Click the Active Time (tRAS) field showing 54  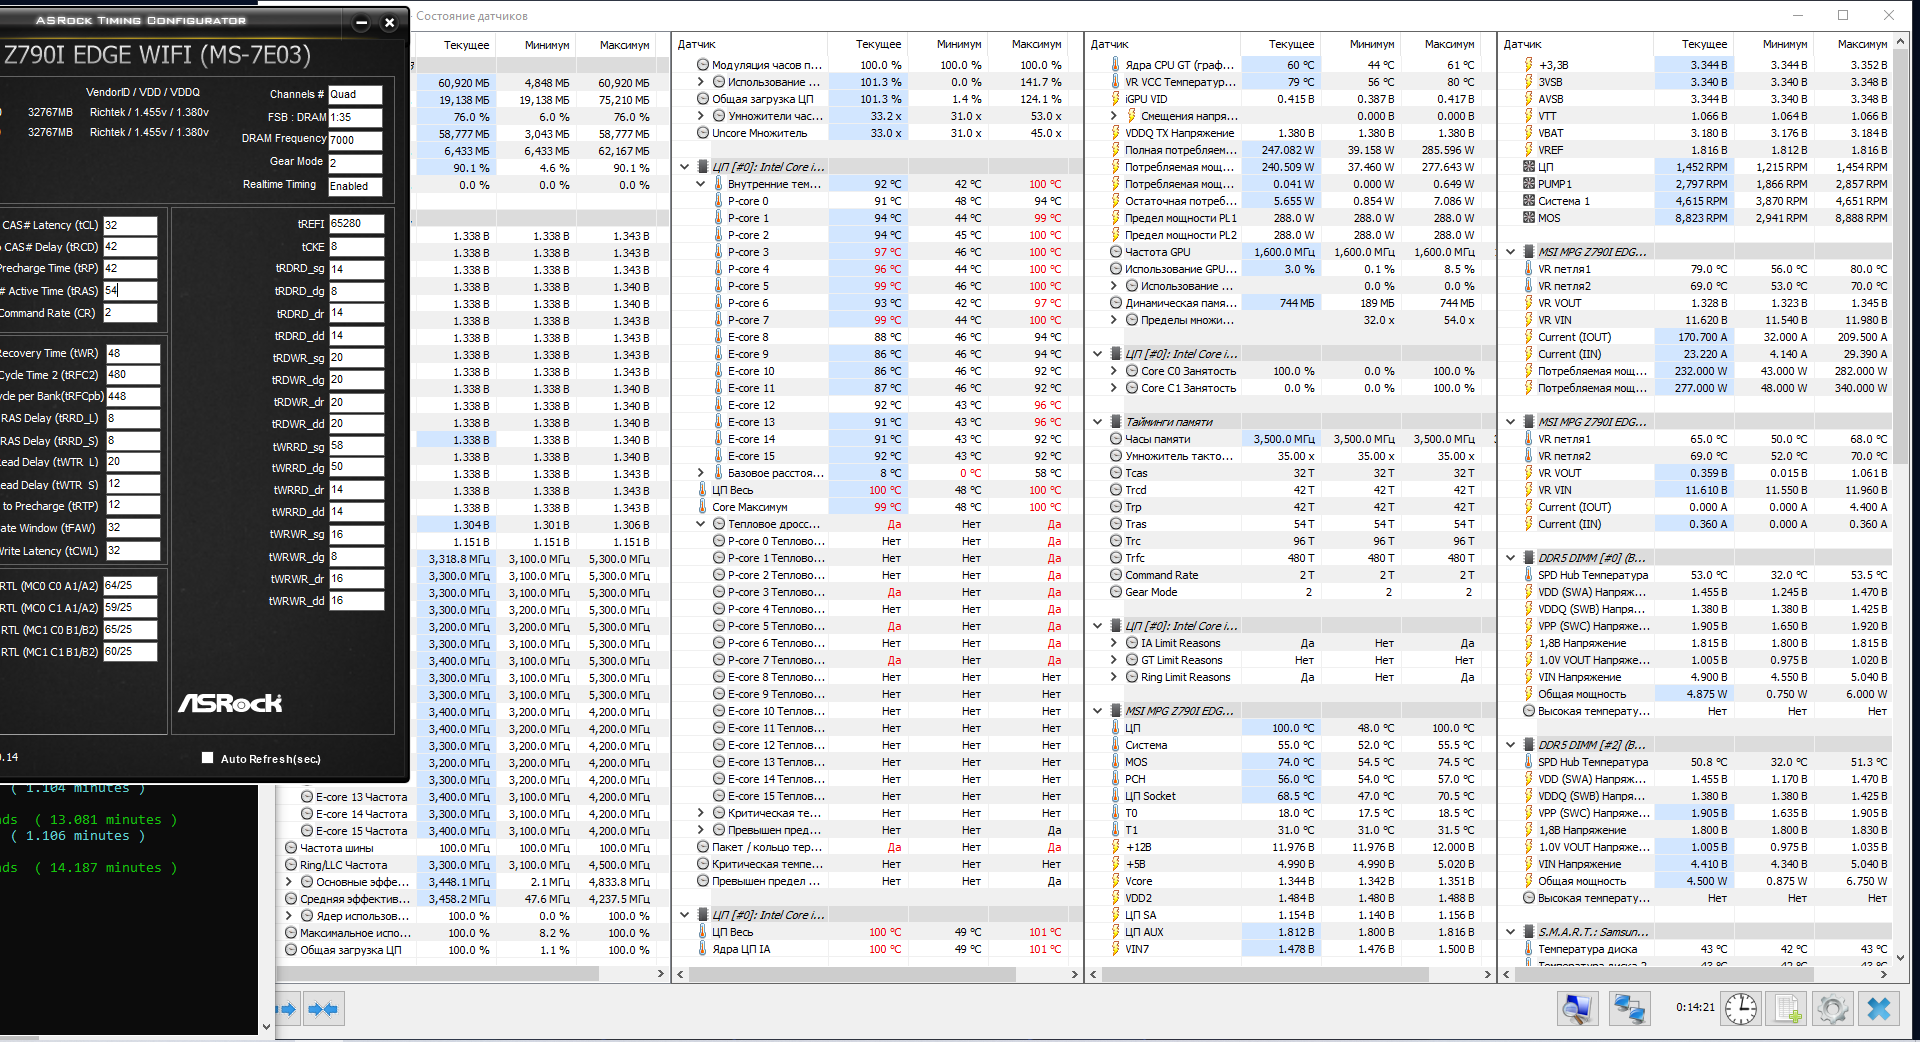coord(130,291)
